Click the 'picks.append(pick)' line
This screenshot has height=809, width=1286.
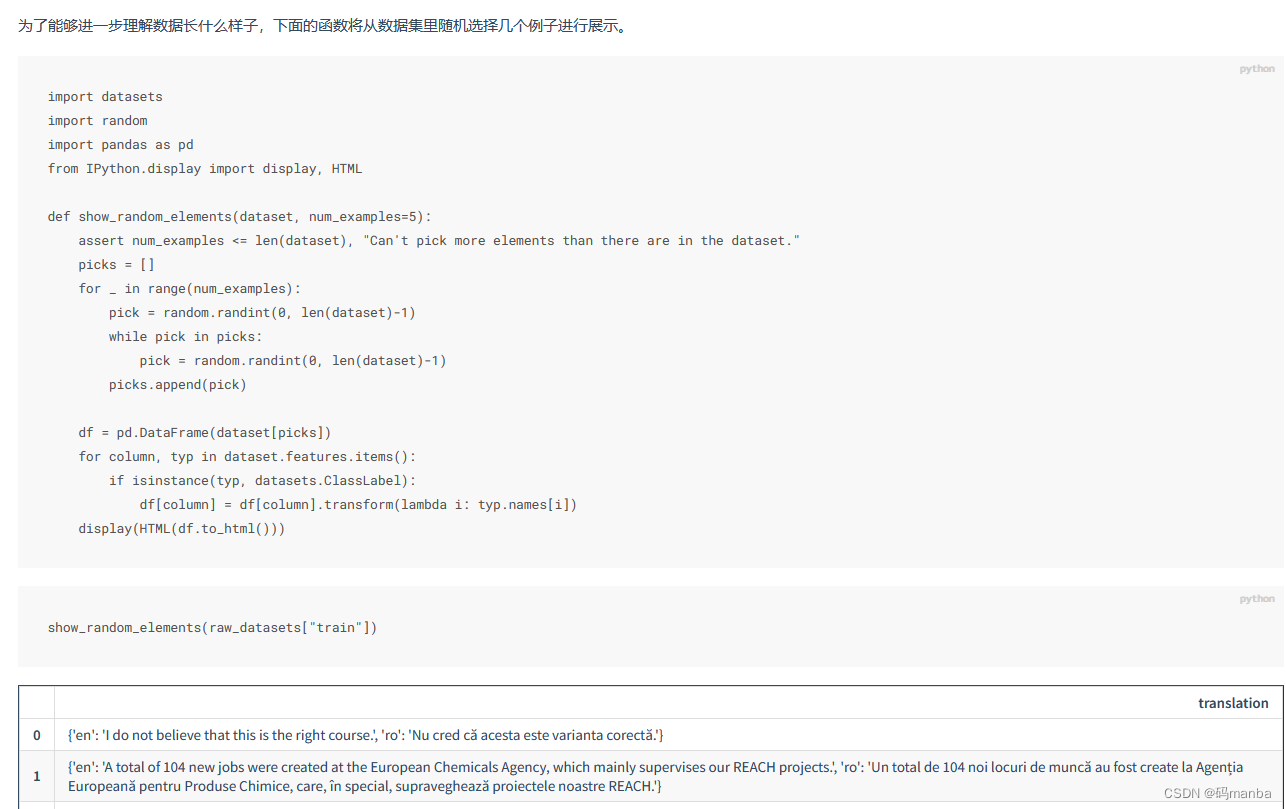click(x=177, y=385)
